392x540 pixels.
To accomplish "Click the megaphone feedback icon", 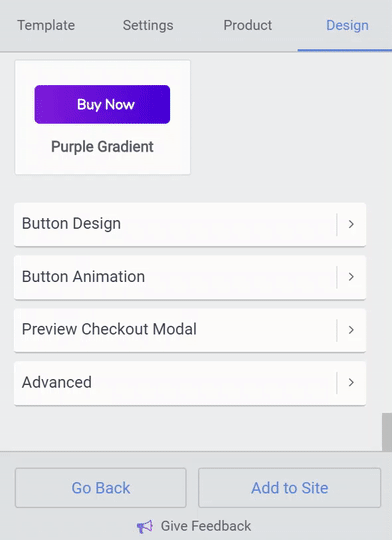I will click(x=145, y=526).
